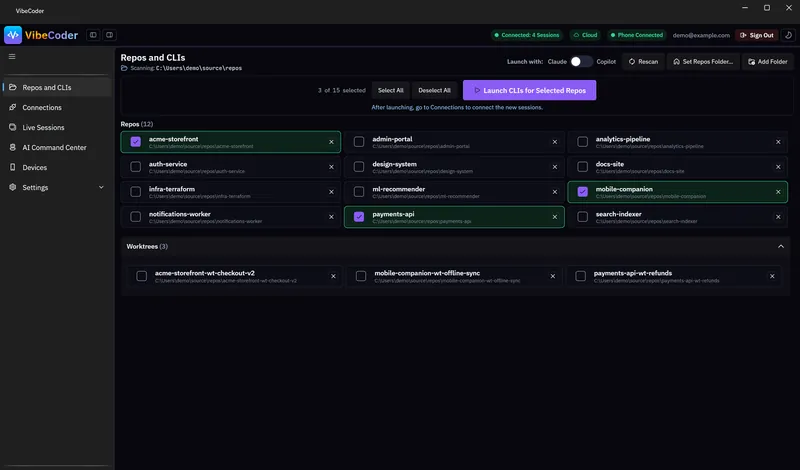
Task: Click Launch CLIs for Selected Repos
Action: [529, 90]
